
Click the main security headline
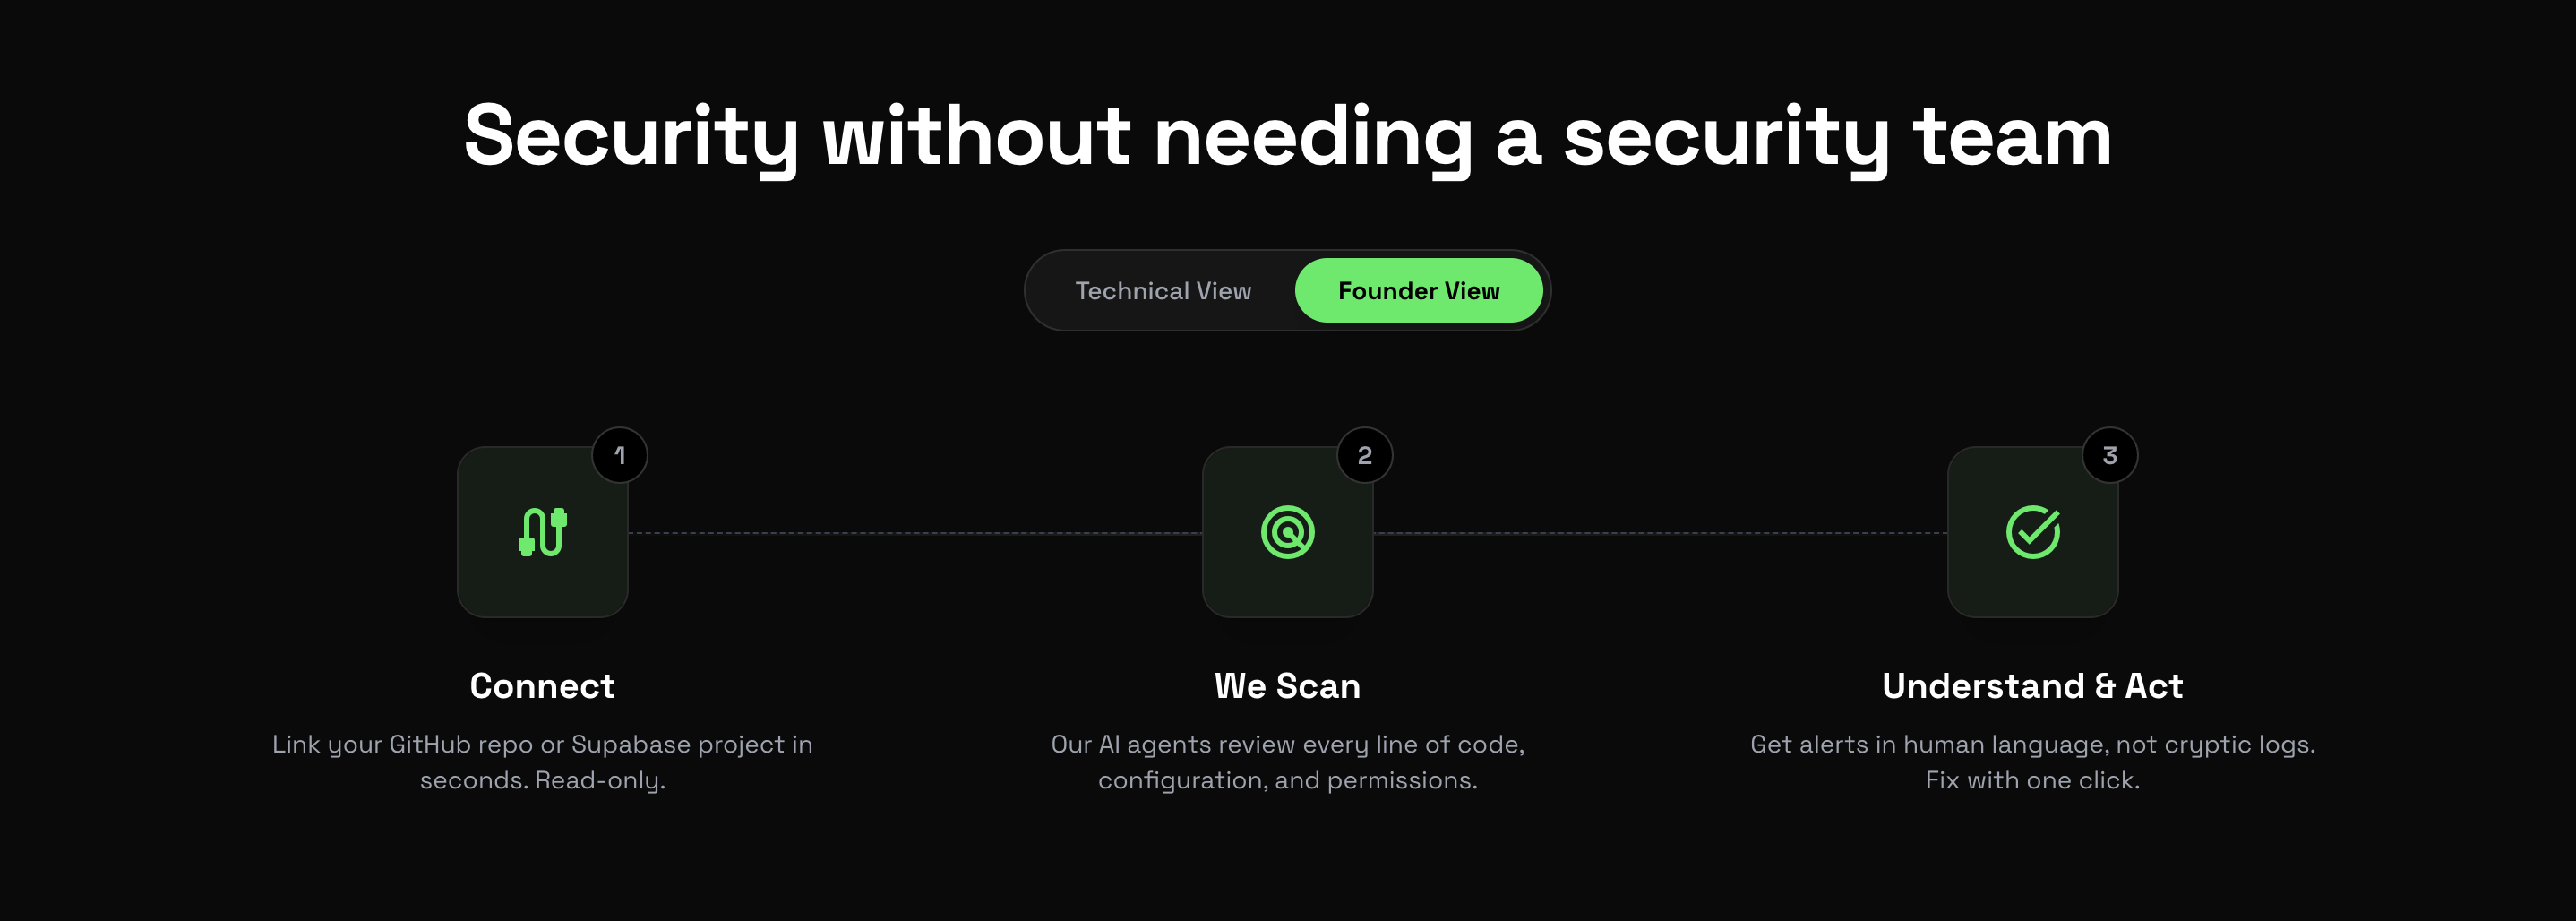point(1288,137)
